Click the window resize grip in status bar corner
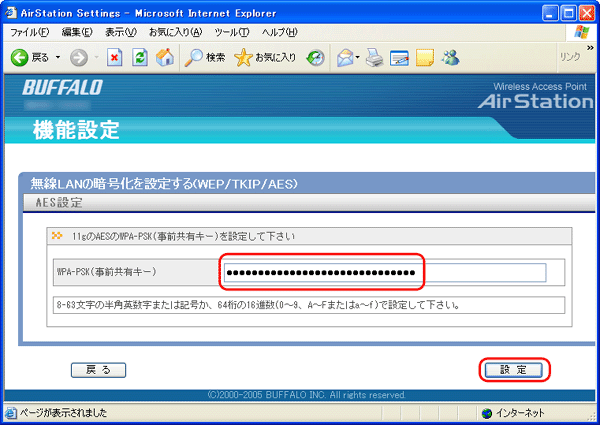Image resolution: width=600 pixels, height=425 pixels. [592, 416]
